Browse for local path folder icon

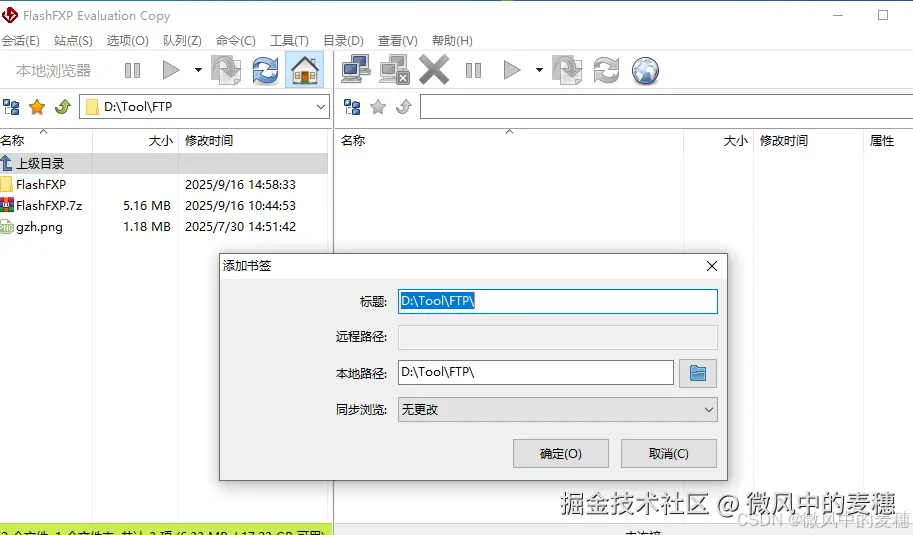698,373
